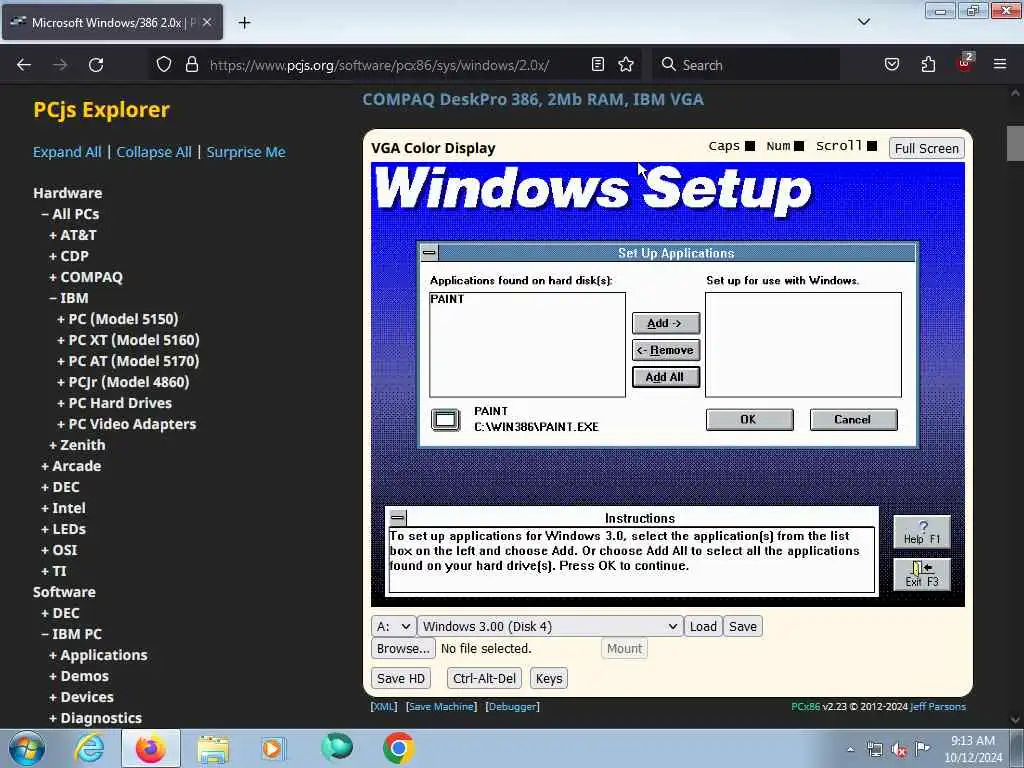This screenshot has width=1024, height=768.
Task: Bookmark this page with the star icon
Action: pyautogui.click(x=626, y=64)
